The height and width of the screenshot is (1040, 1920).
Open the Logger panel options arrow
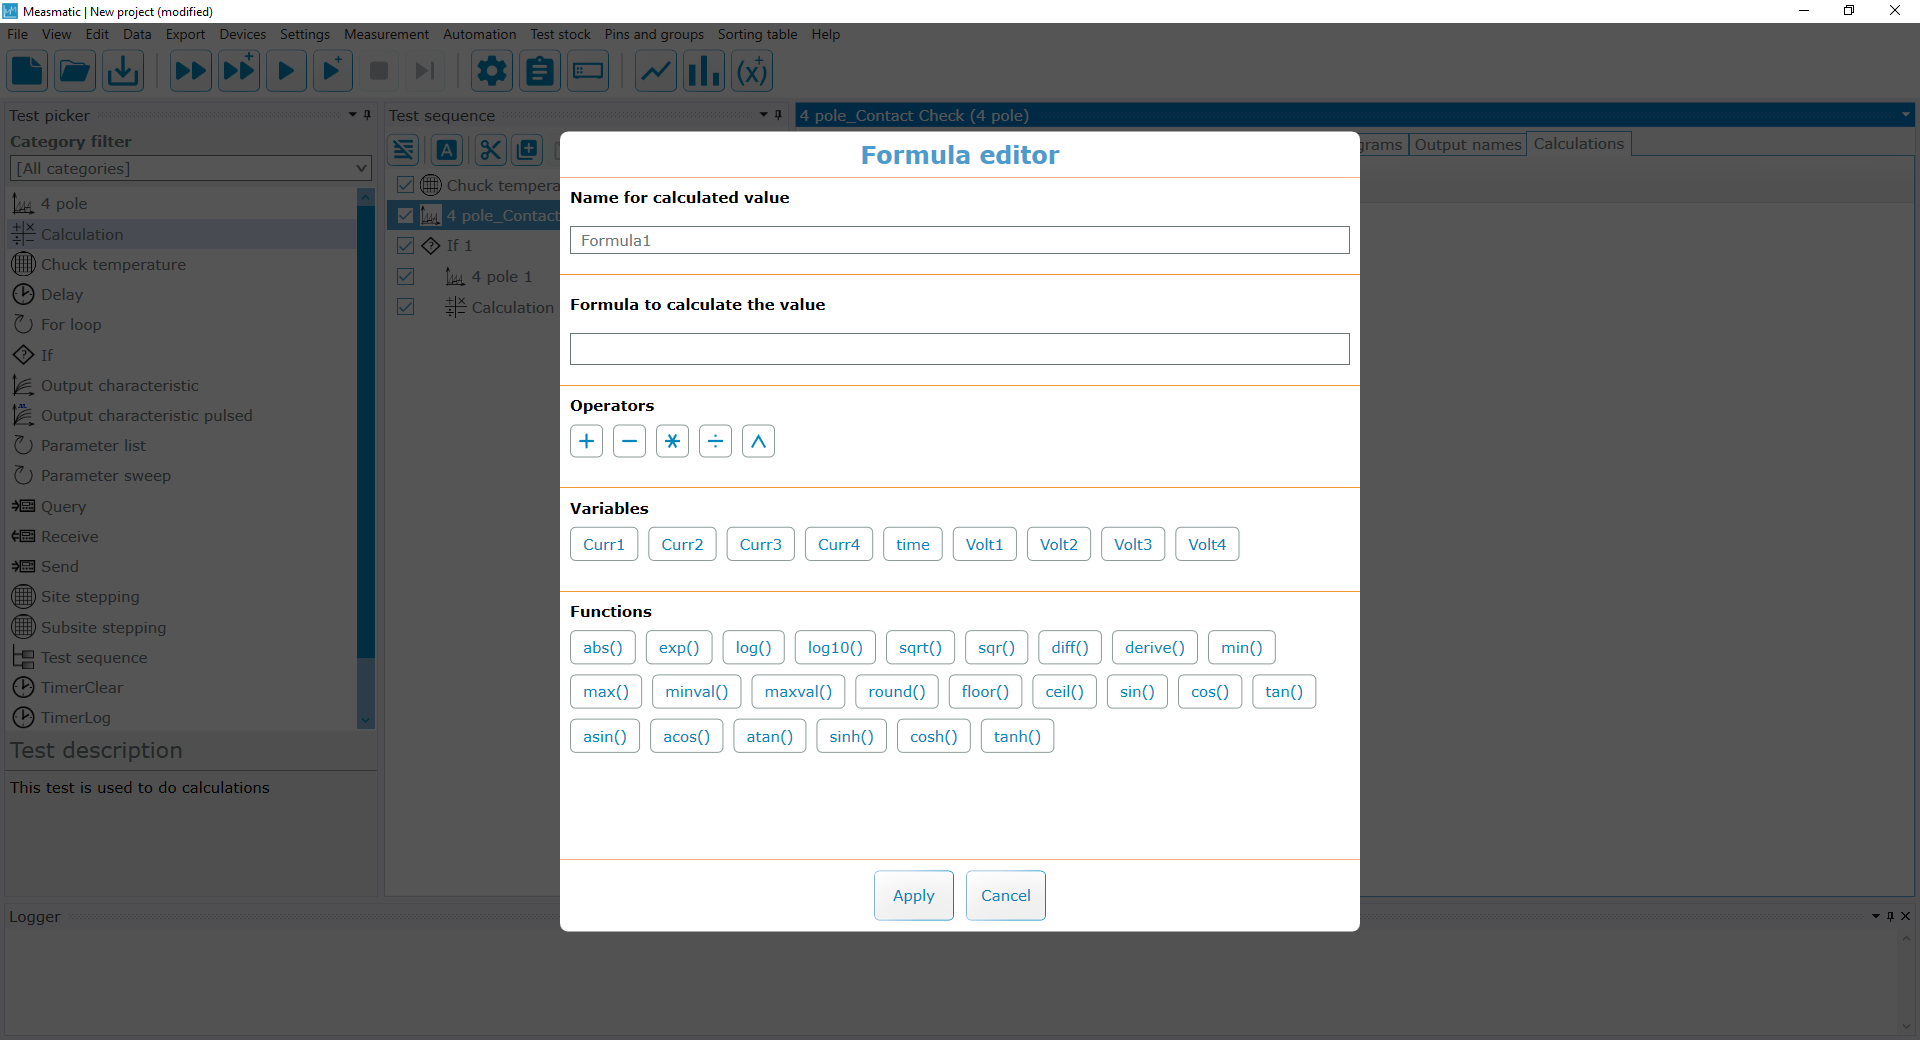(x=1875, y=916)
